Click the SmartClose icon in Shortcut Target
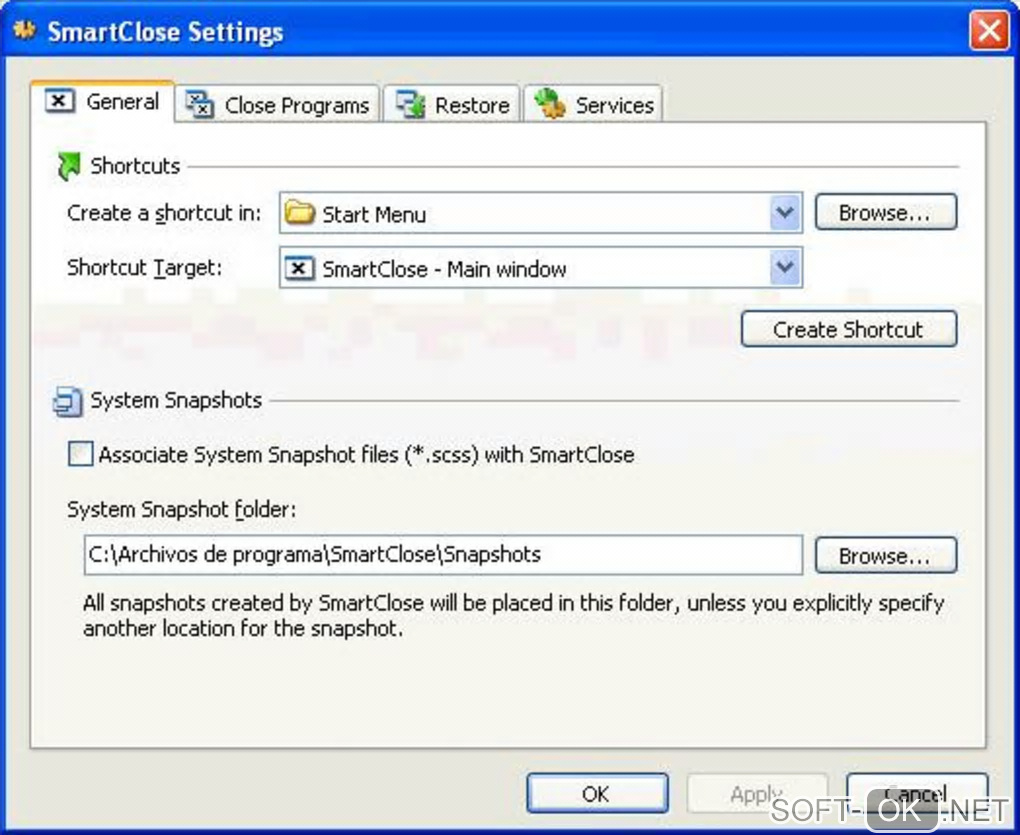Viewport: 1020px width, 835px height. pyautogui.click(x=300, y=268)
